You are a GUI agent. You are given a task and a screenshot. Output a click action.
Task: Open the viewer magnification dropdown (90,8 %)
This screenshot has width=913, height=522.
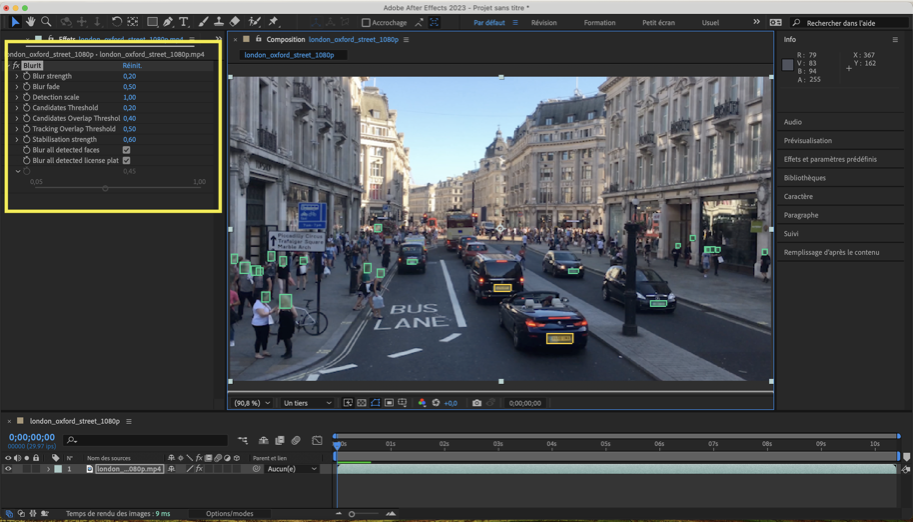[252, 403]
